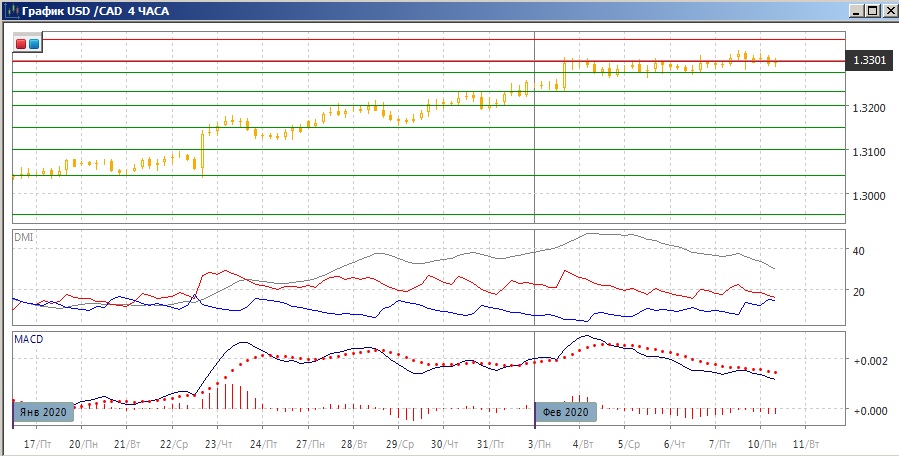This screenshot has width=899, height=456.
Task: Select the MACD indicator label
Action: point(27,339)
